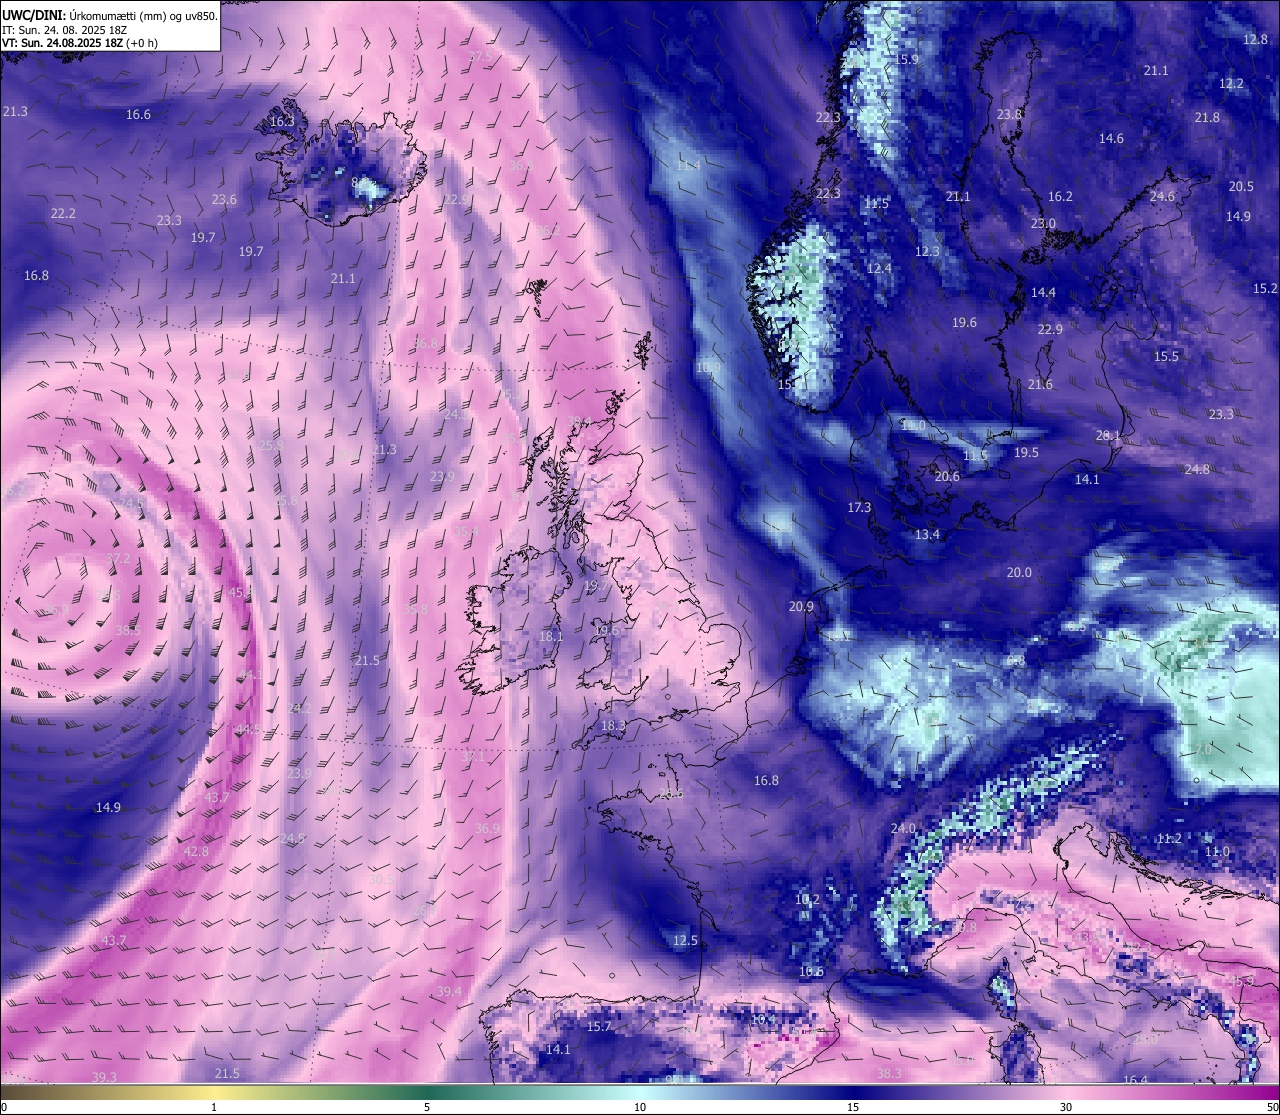Click the 'VT: Sun. 24.08.2025 18Z (+0 h)' line

(80, 43)
